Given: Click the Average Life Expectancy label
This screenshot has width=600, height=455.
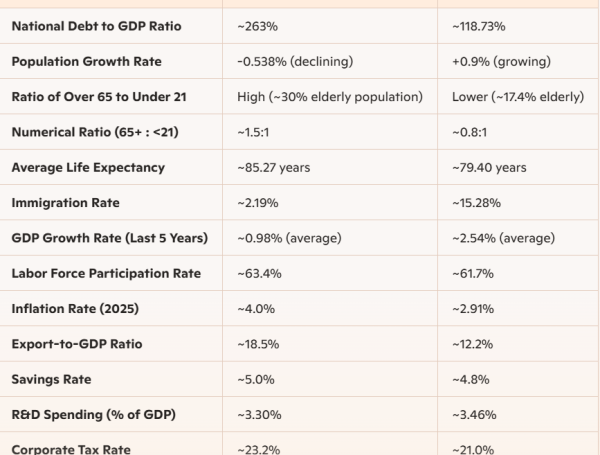Looking at the screenshot, I should tap(88, 167).
